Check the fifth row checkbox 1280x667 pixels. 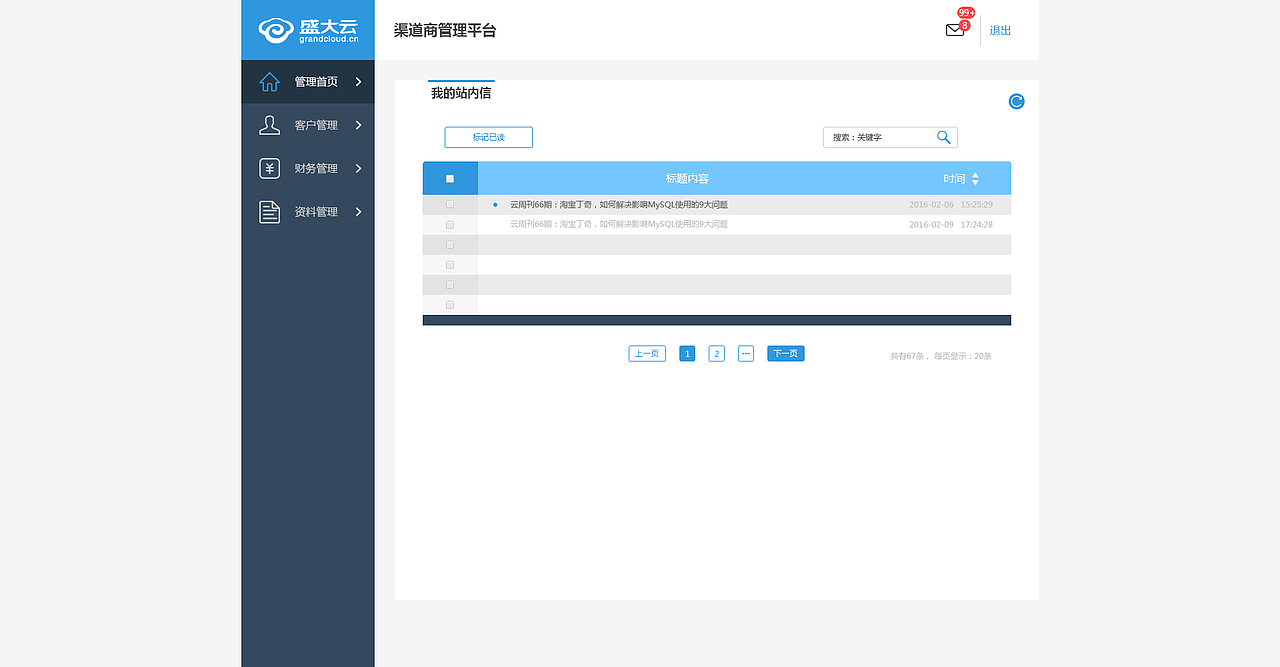450,284
